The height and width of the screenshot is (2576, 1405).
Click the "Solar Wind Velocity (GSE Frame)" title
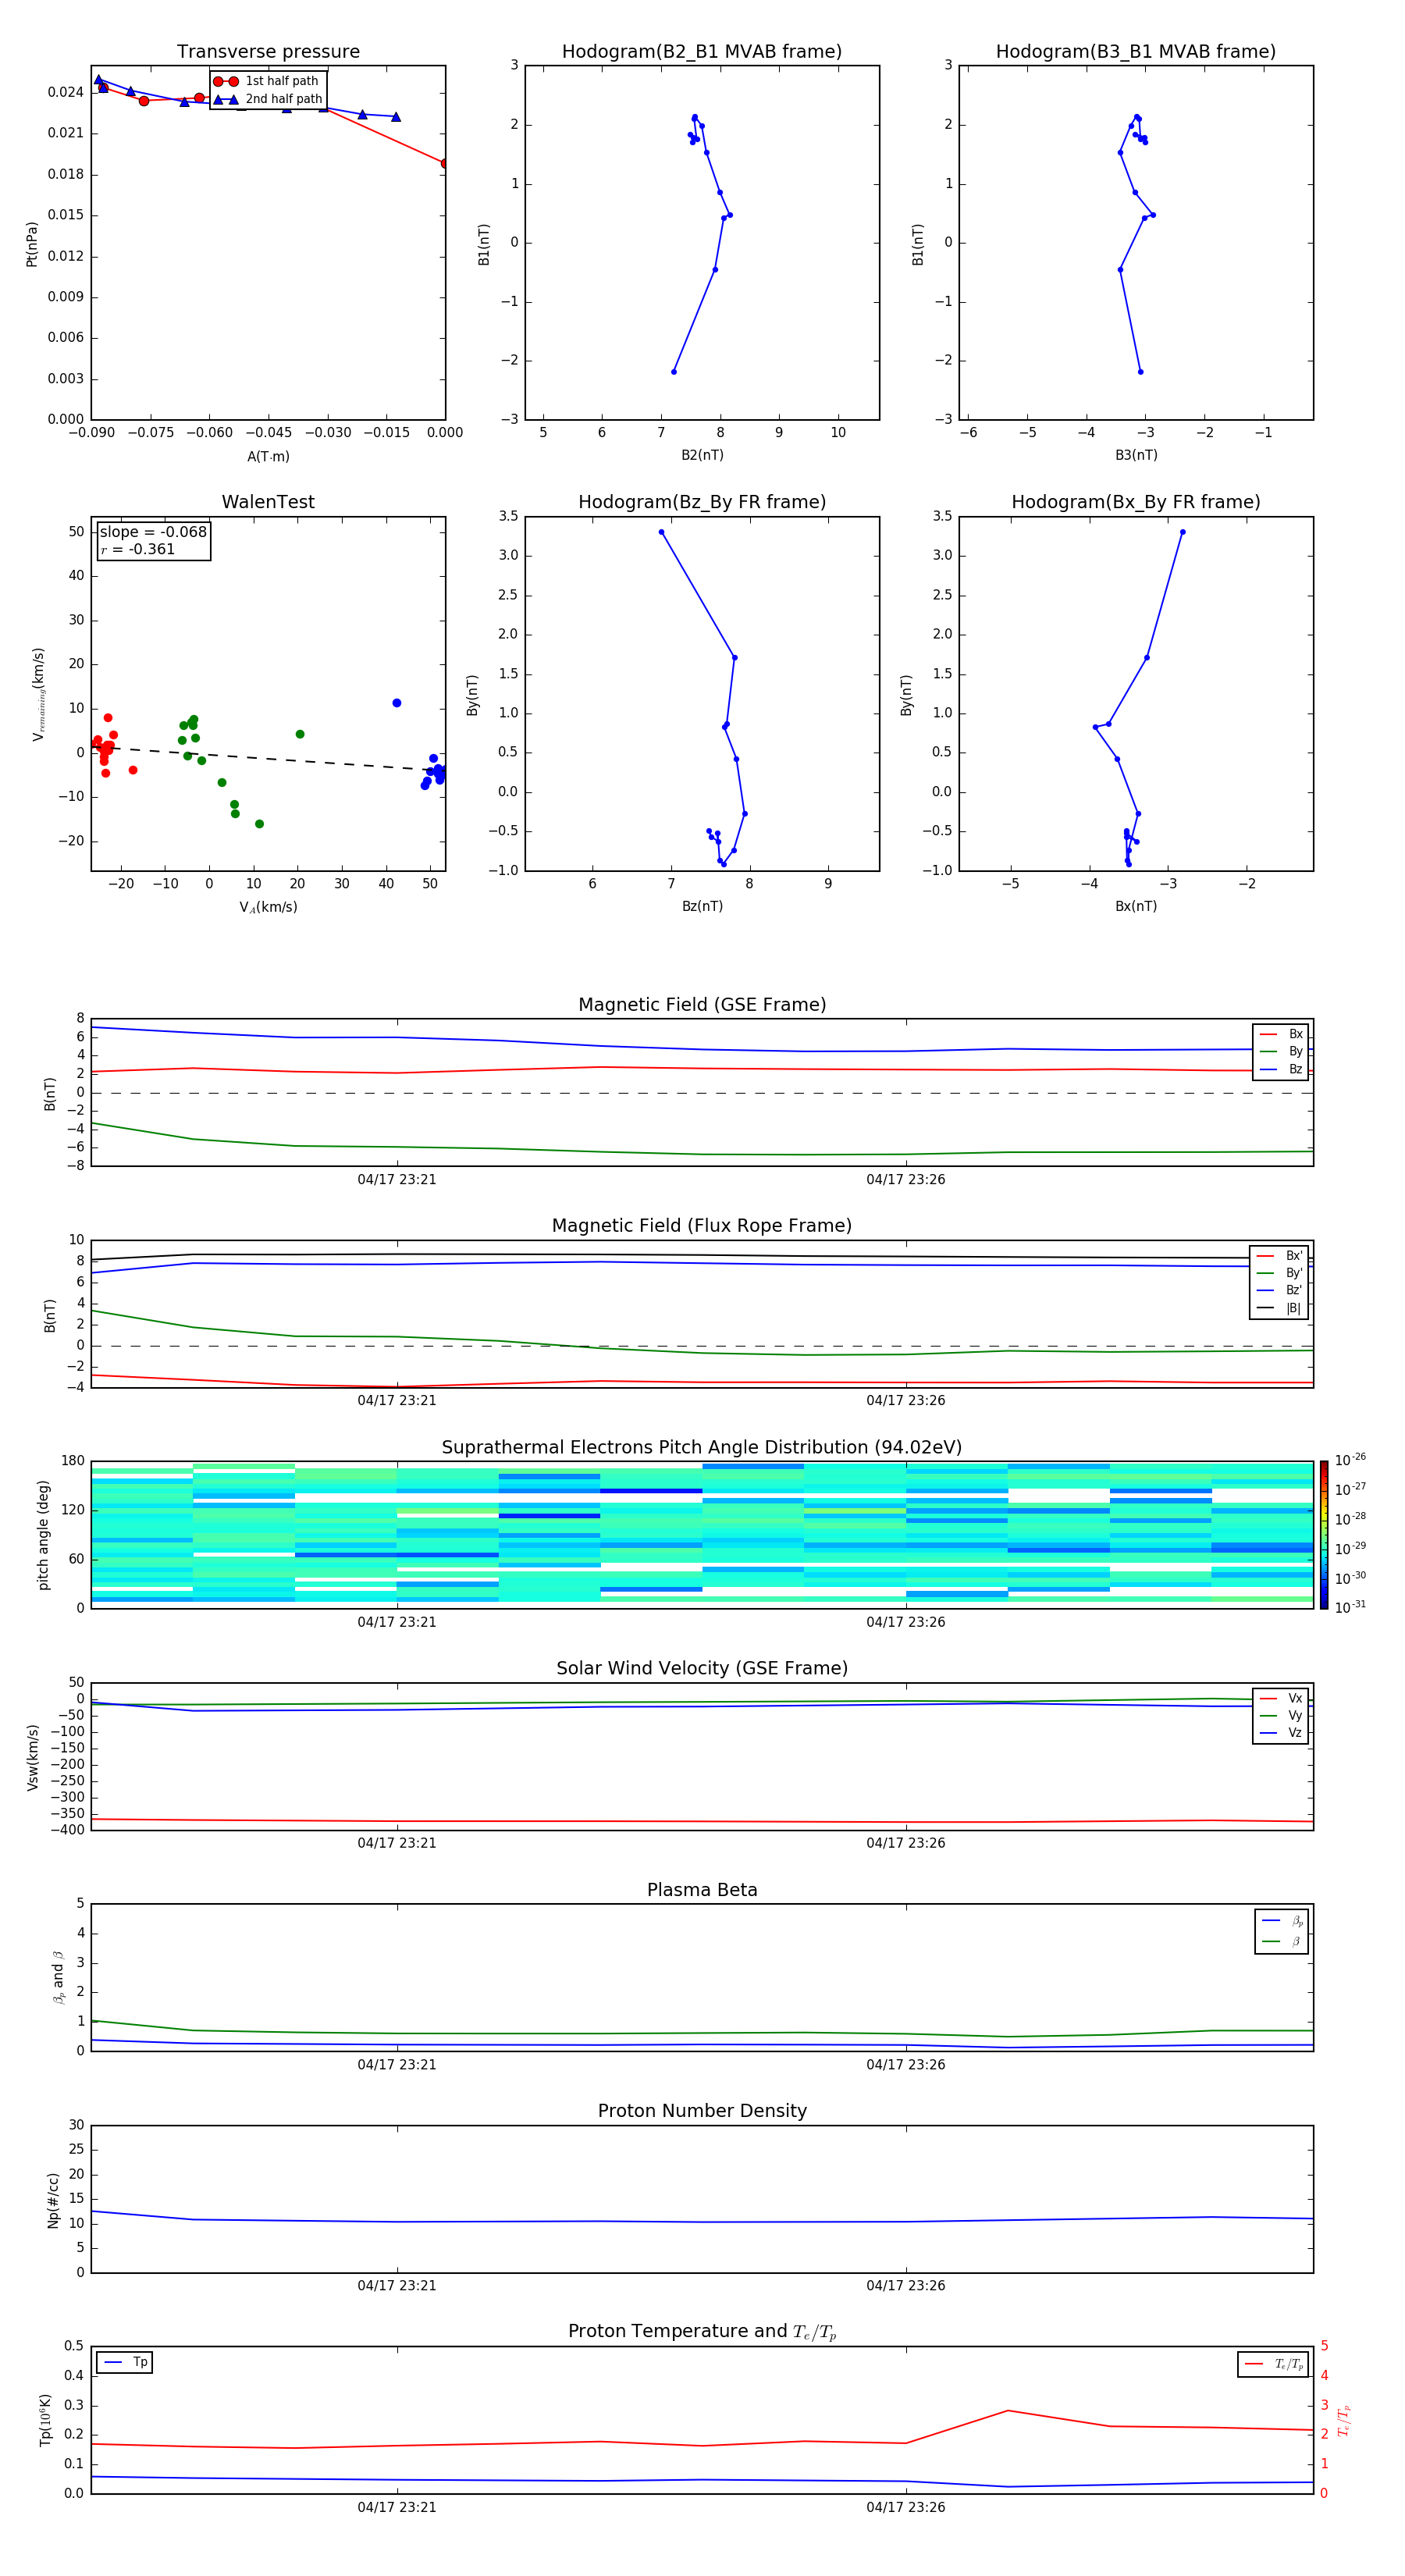(x=702, y=1668)
